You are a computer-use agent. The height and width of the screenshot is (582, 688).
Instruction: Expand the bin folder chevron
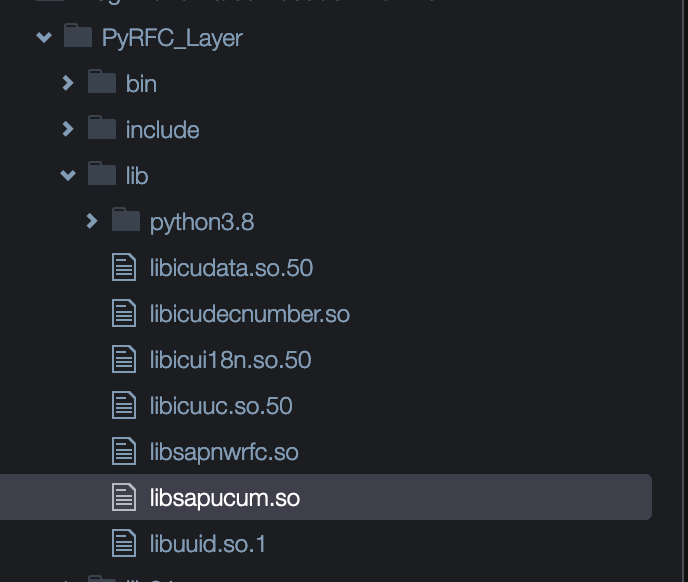pyautogui.click(x=68, y=83)
